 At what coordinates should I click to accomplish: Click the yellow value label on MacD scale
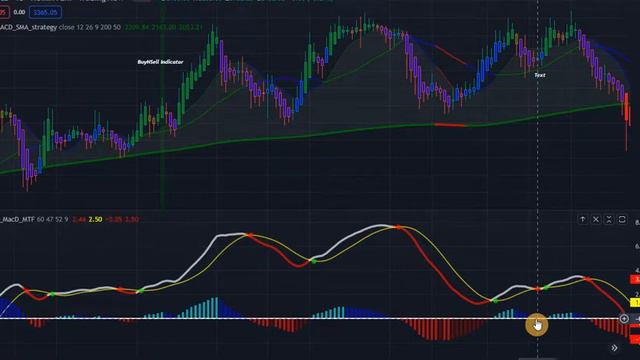[x=635, y=302]
